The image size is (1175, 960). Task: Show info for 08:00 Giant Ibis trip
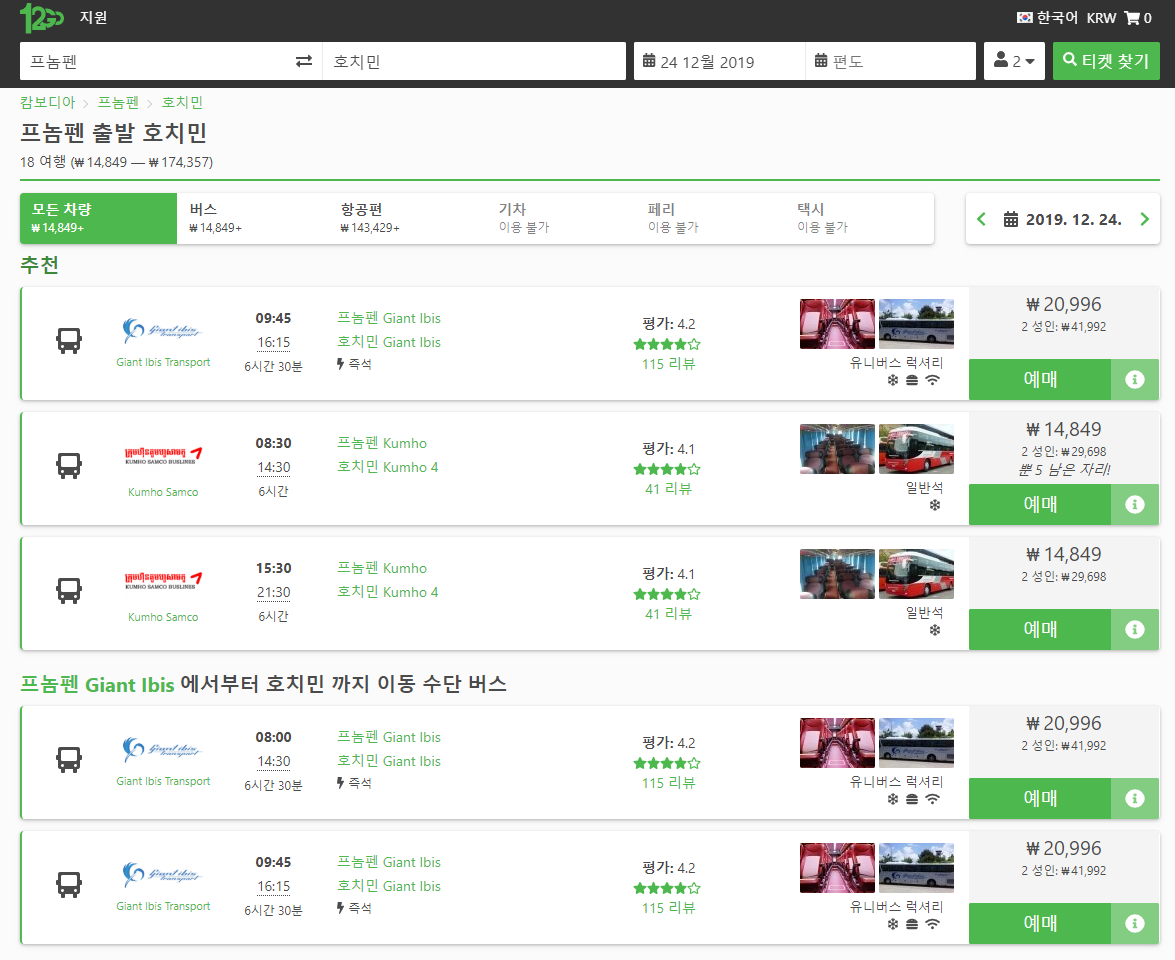coord(1135,798)
